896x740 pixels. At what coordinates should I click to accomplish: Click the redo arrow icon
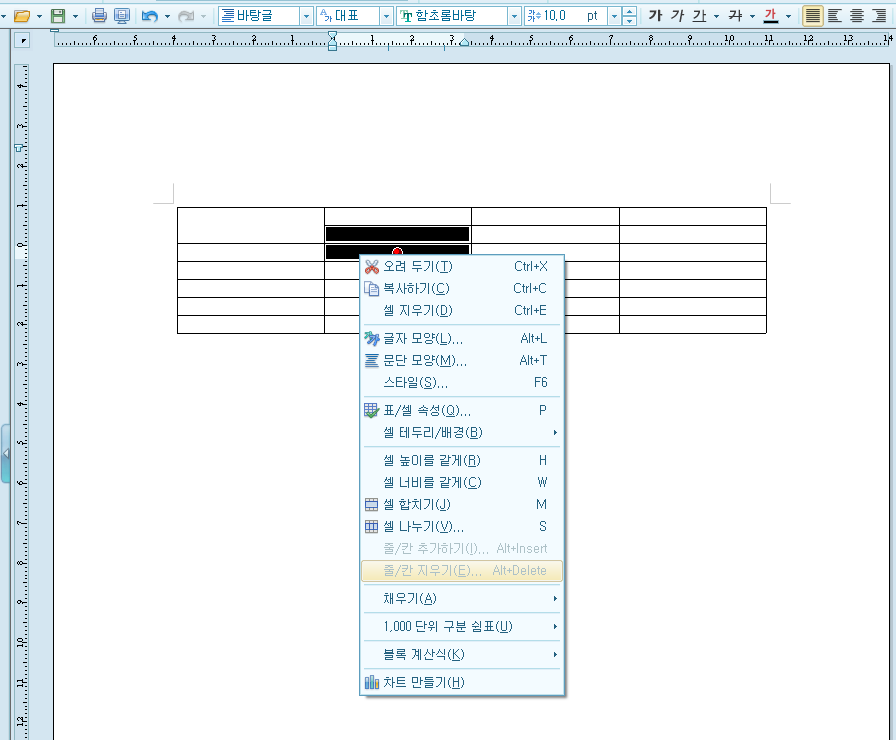(x=186, y=15)
